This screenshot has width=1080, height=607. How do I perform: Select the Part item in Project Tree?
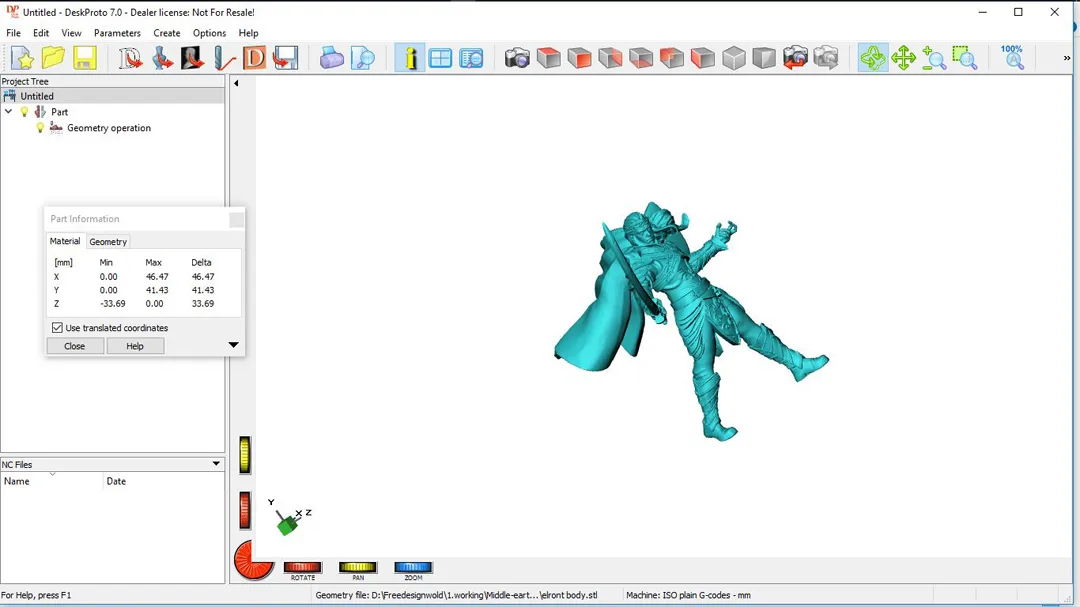pos(59,112)
